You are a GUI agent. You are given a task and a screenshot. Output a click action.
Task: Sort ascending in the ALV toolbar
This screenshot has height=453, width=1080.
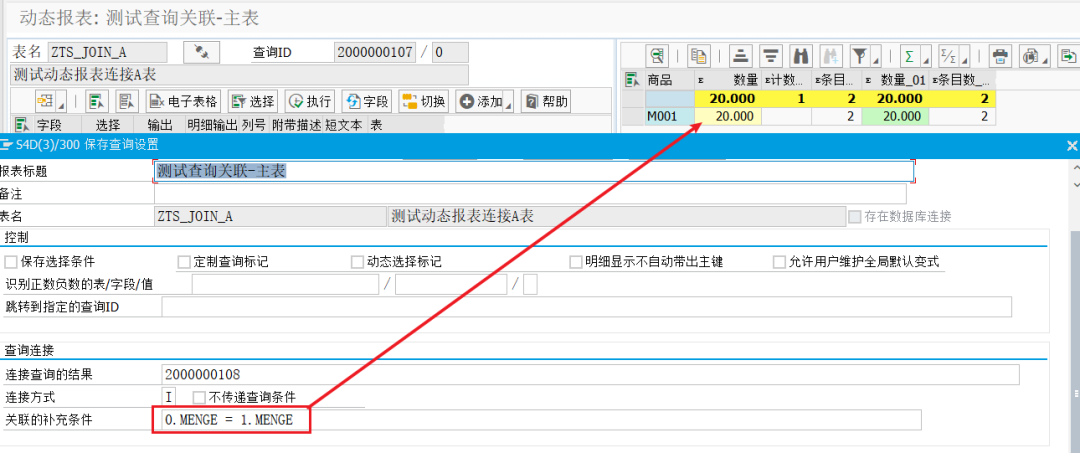click(x=740, y=55)
